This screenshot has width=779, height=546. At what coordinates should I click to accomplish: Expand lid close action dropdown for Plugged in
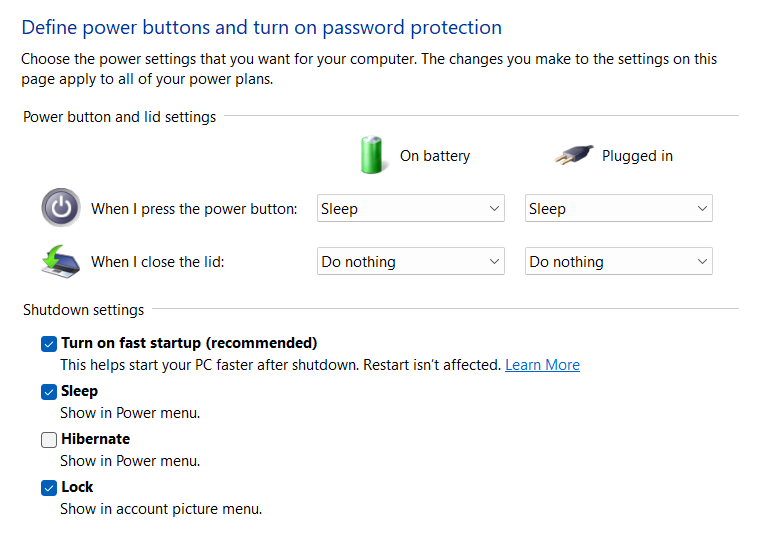[x=618, y=262]
